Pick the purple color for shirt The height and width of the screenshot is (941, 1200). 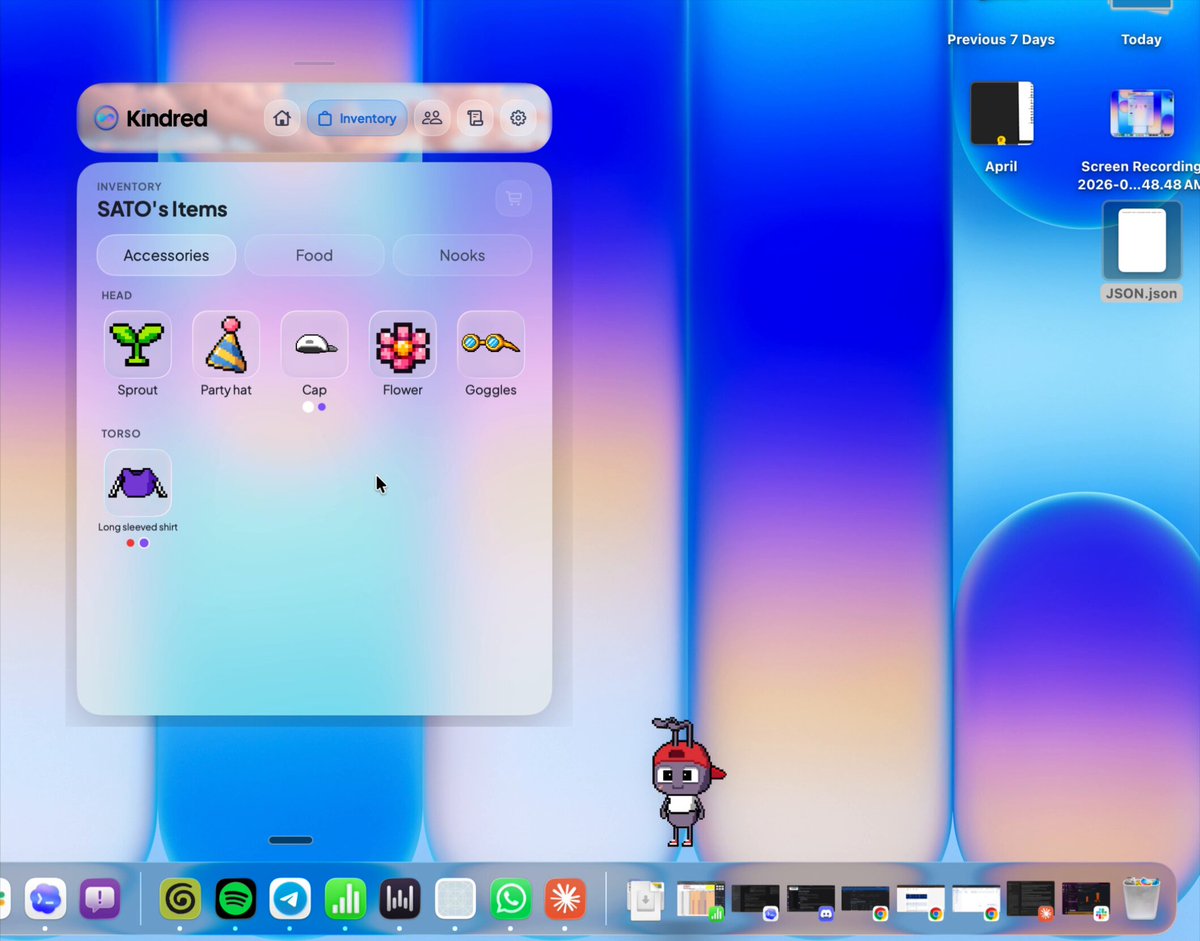(144, 543)
